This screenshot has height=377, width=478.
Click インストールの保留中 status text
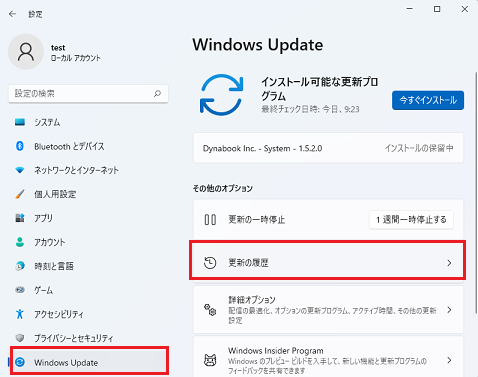click(x=419, y=148)
